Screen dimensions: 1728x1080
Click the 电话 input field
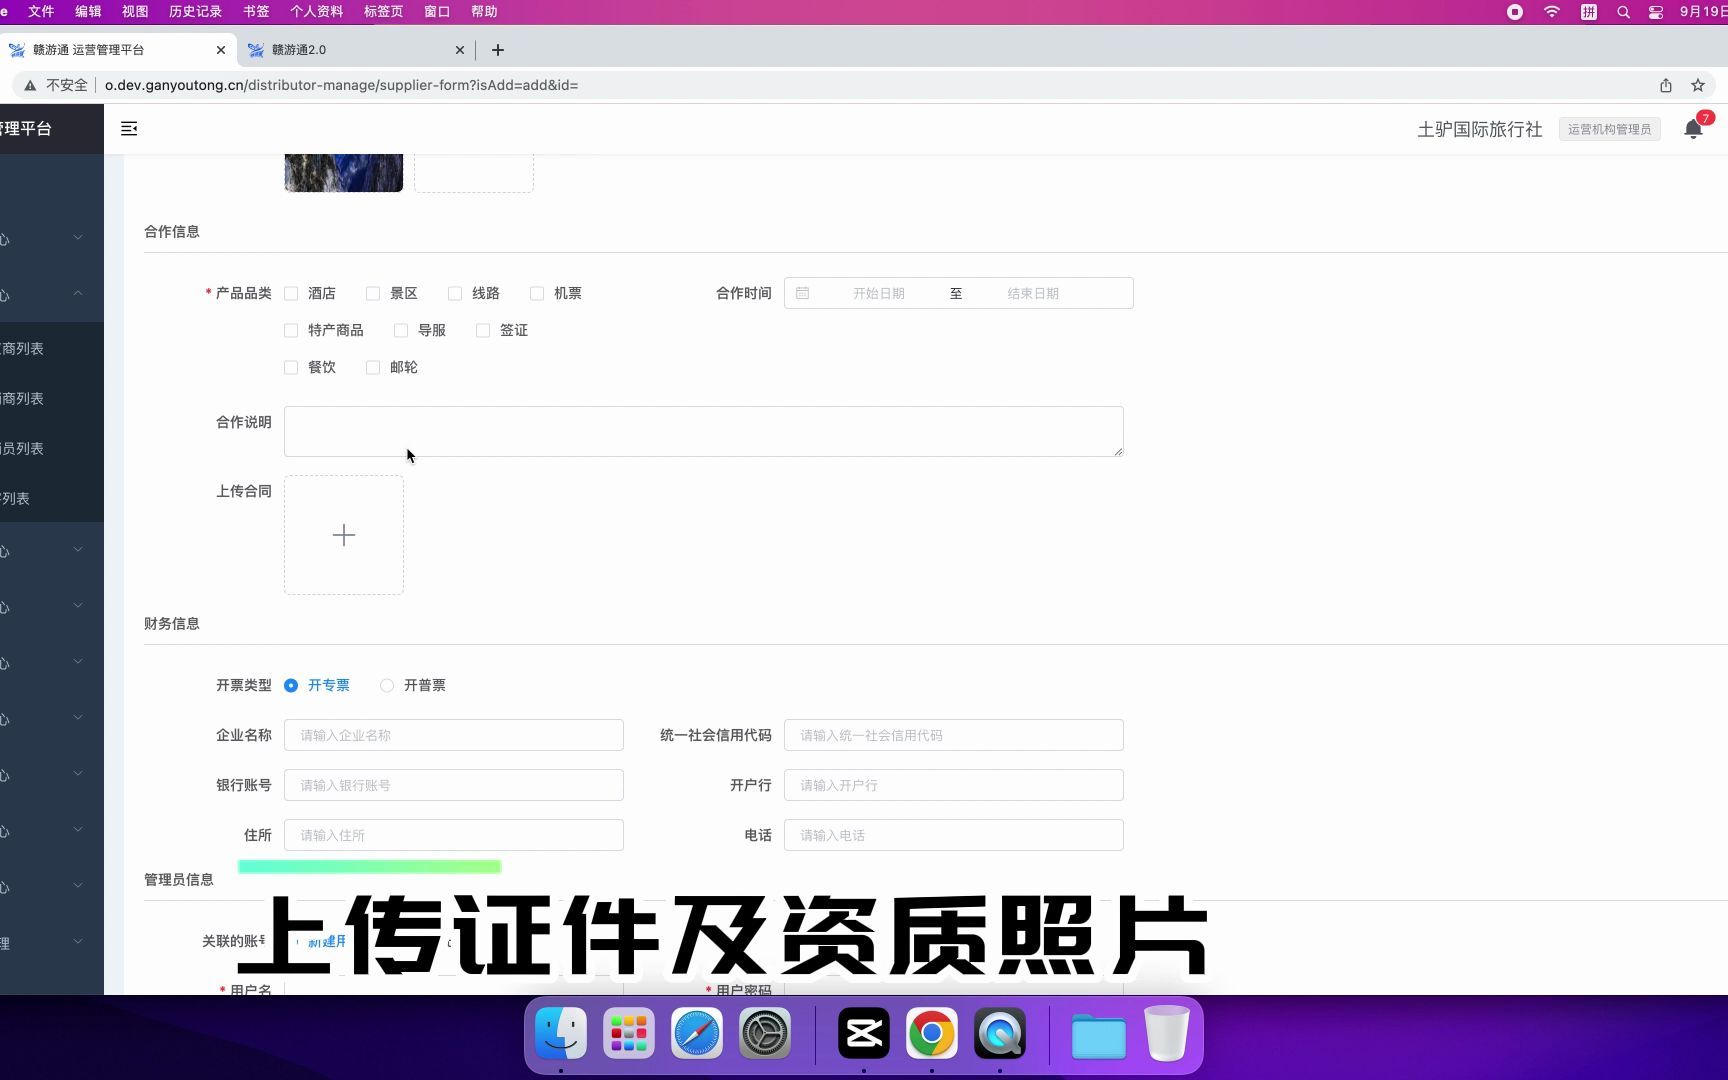click(954, 835)
